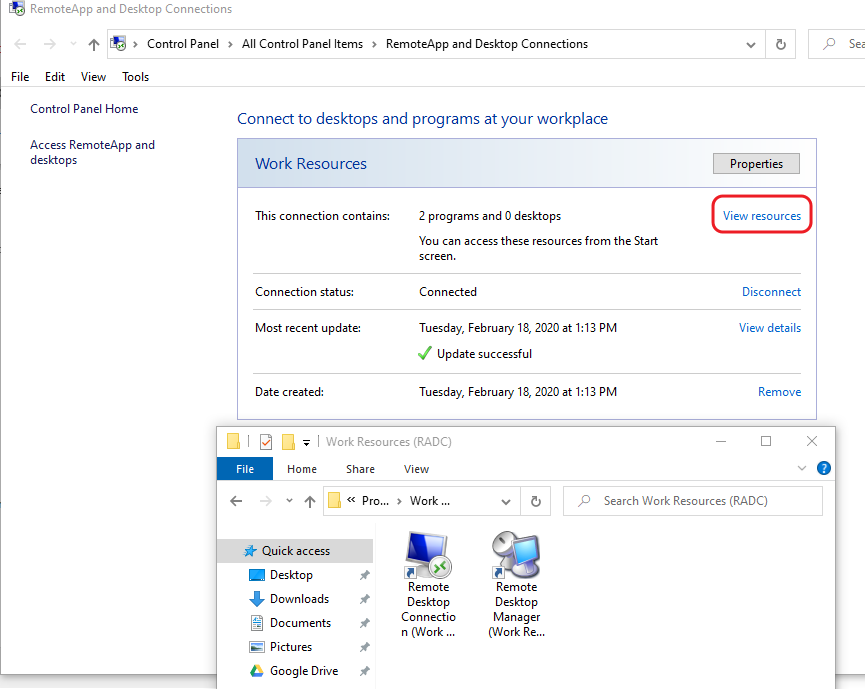Click the folder icon in the Explorer address bar
865x689 pixels.
point(334,500)
